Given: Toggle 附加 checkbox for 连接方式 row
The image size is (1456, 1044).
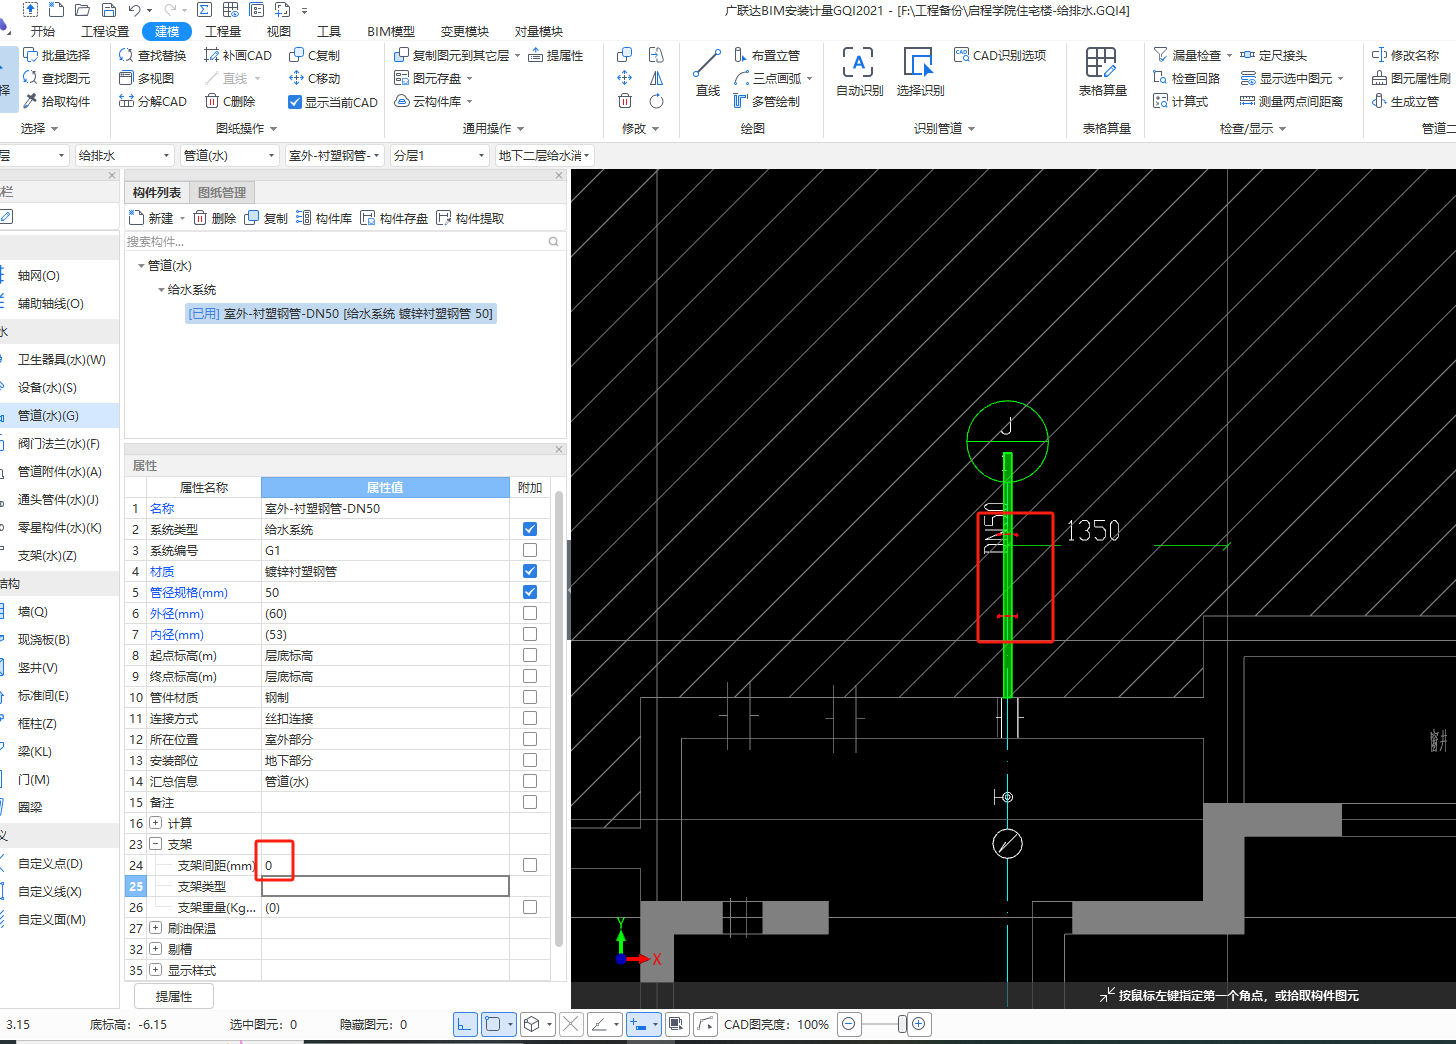Looking at the screenshot, I should pos(530,718).
